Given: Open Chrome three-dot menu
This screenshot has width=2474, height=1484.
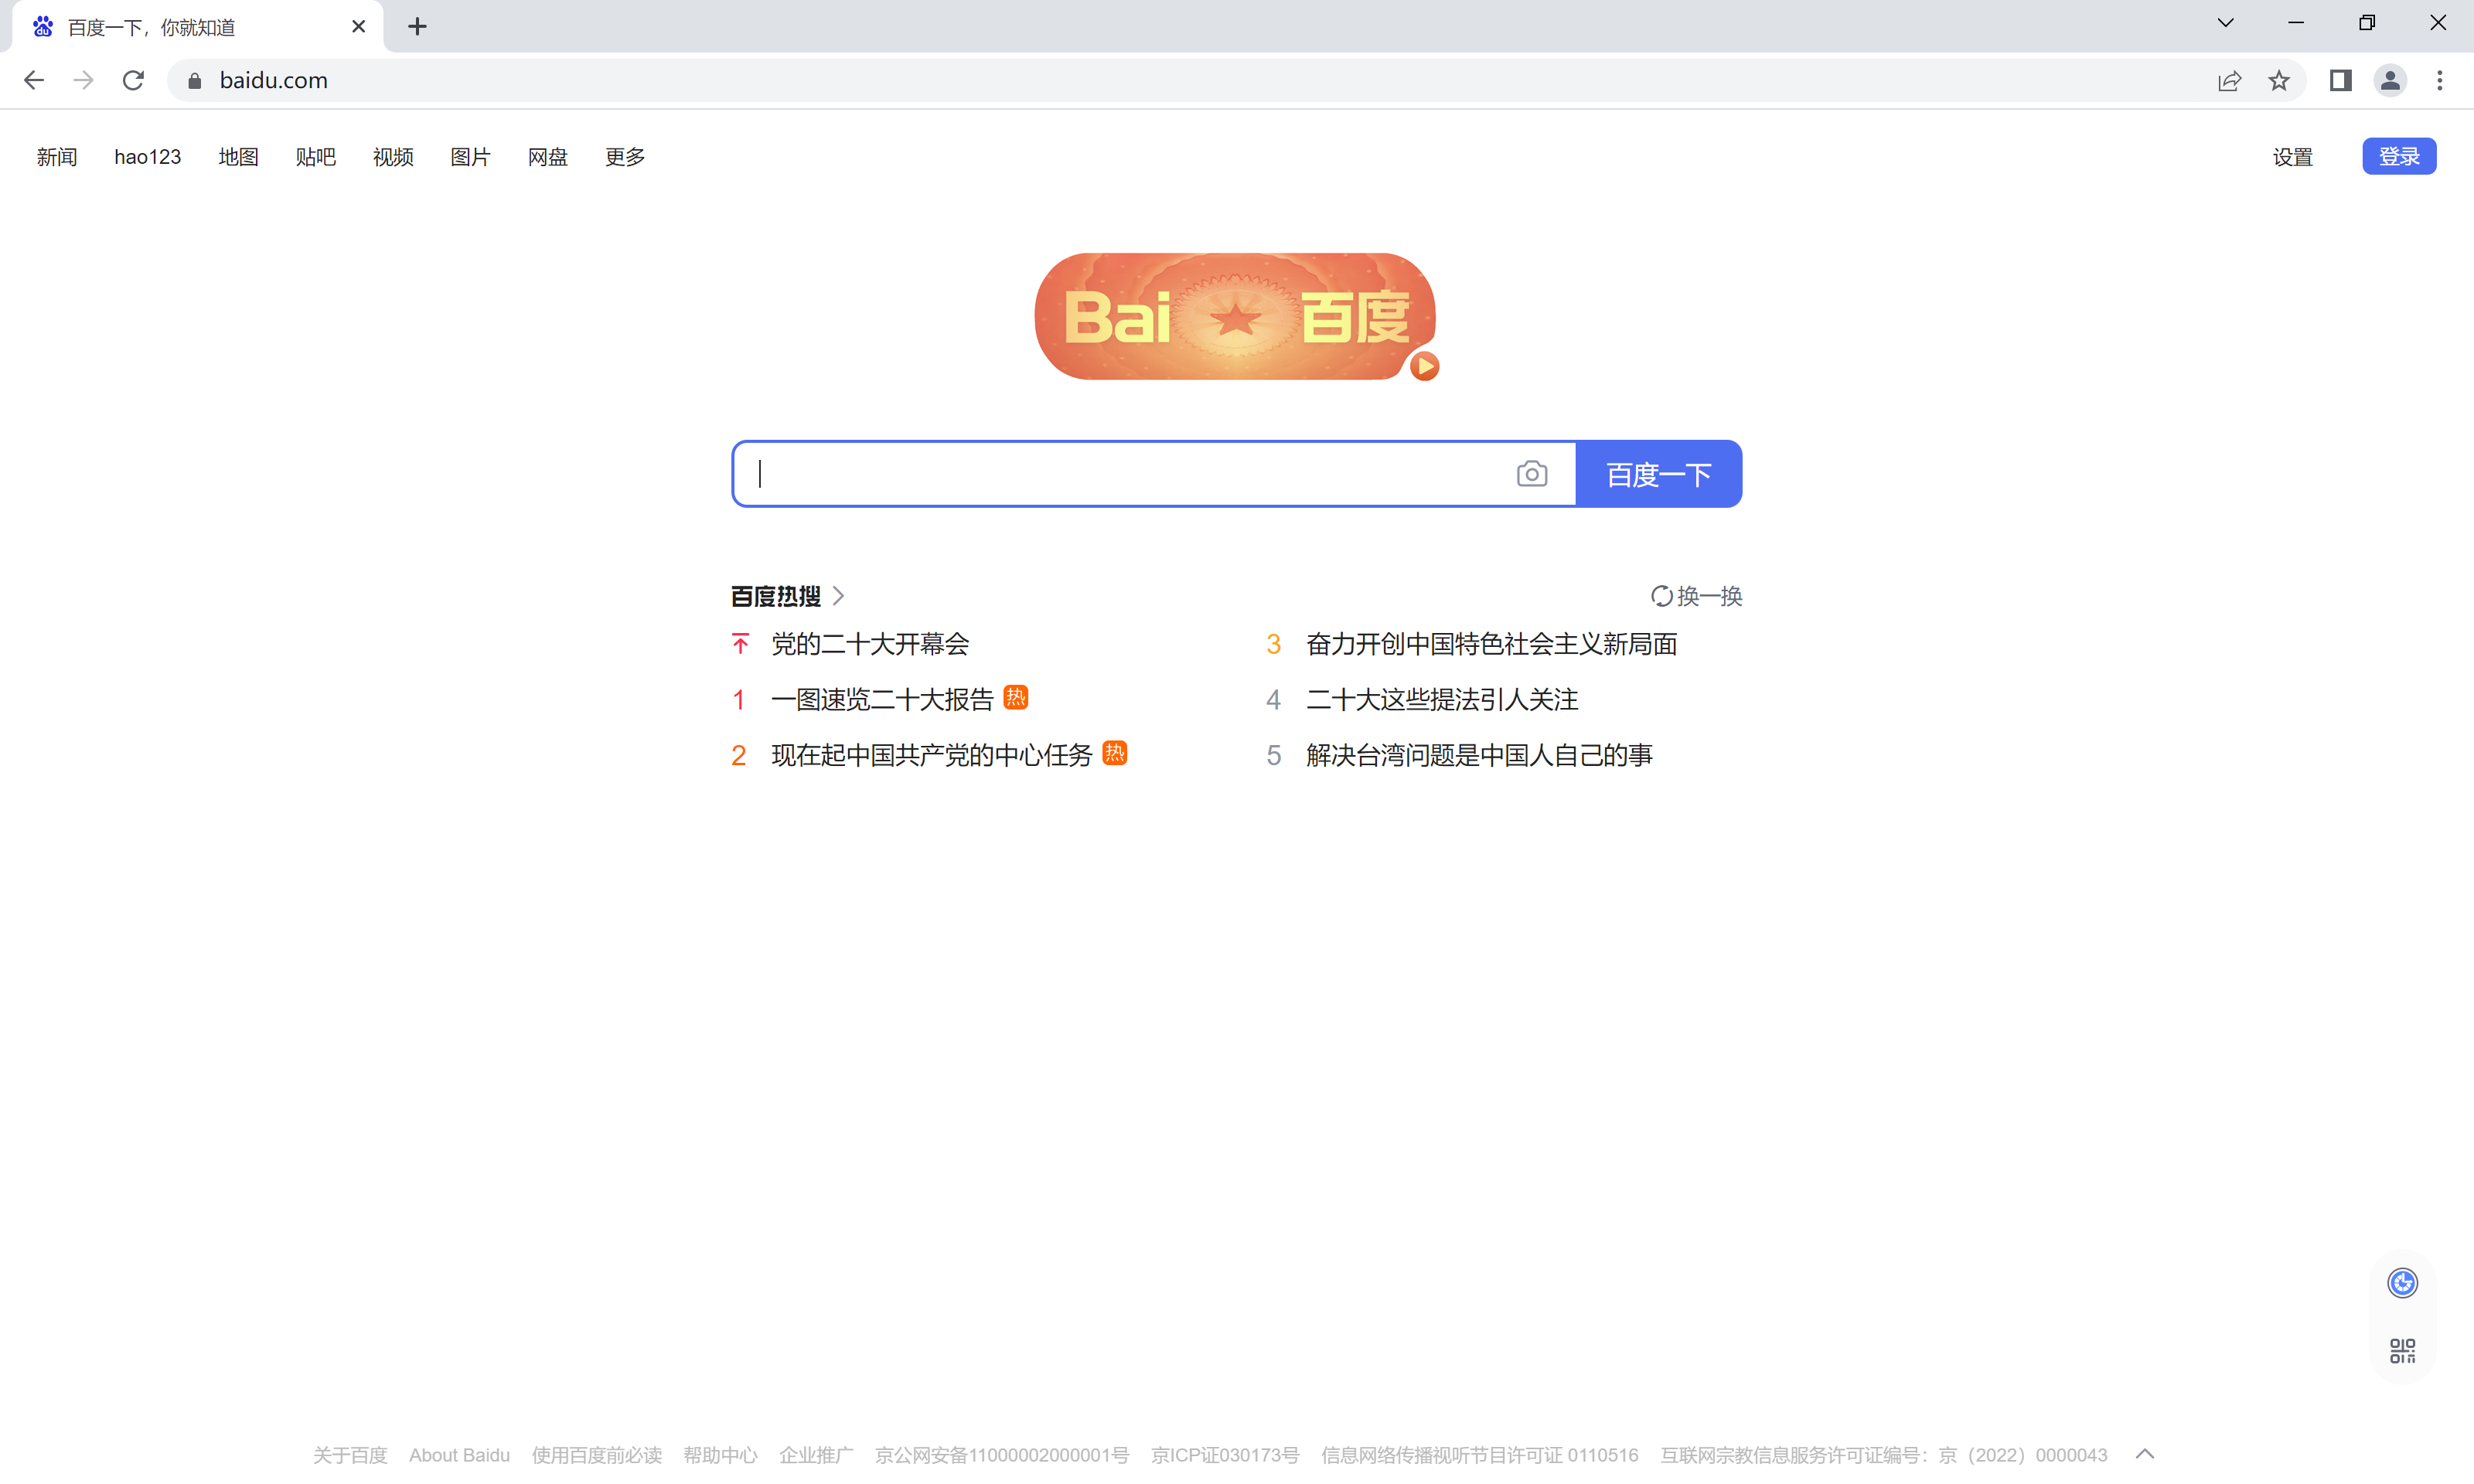Looking at the screenshot, I should point(2440,80).
